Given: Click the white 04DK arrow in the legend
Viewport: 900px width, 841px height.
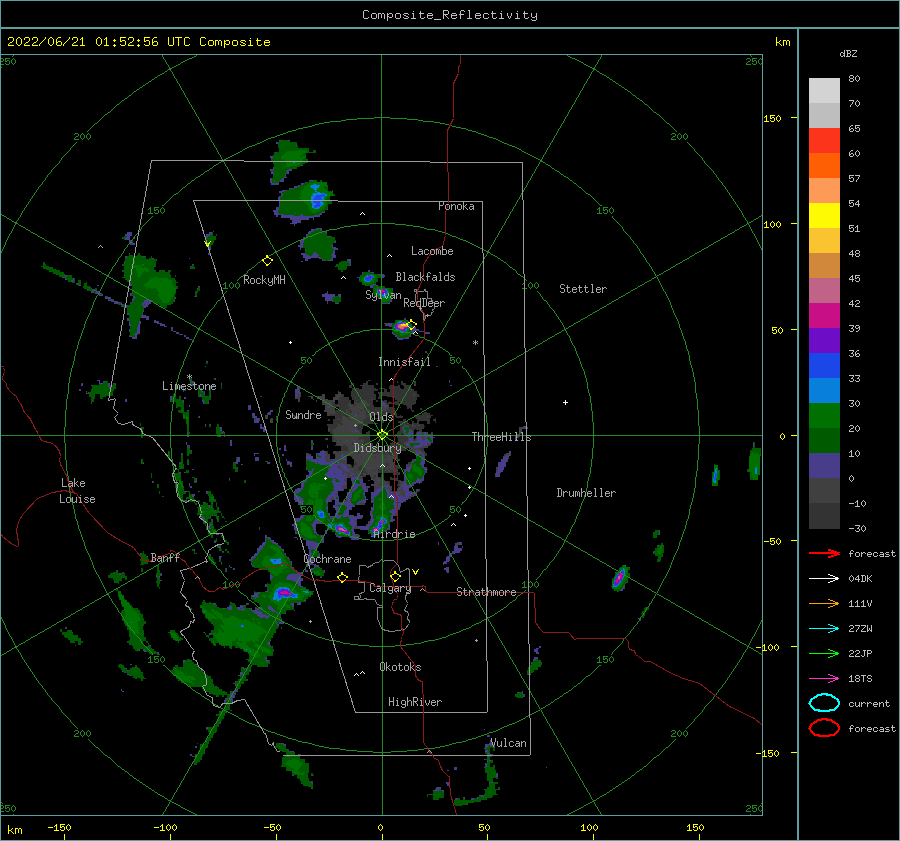Looking at the screenshot, I should [x=824, y=579].
